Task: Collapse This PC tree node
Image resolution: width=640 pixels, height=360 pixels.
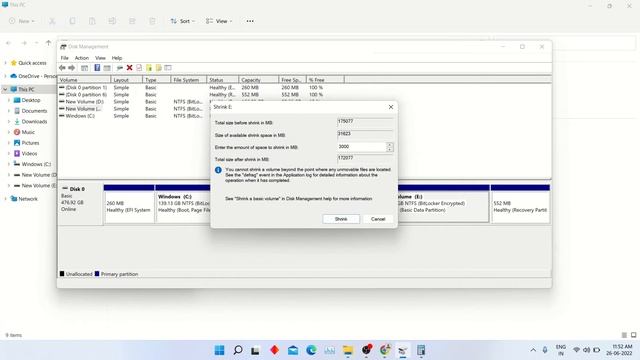Action: click(x=5, y=89)
